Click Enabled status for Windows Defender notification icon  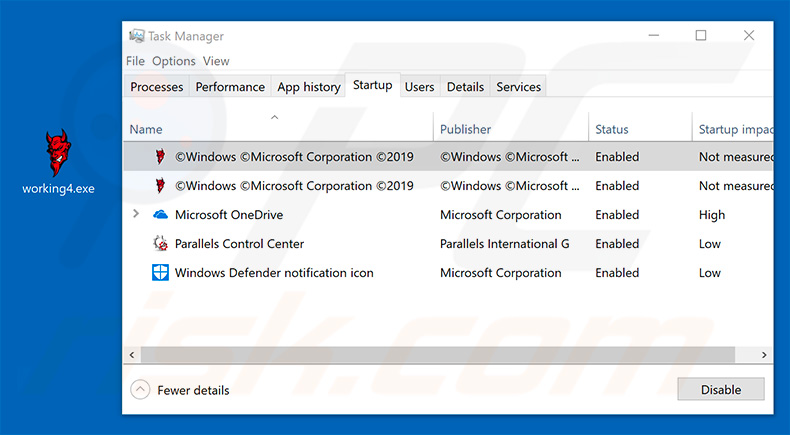click(x=617, y=273)
